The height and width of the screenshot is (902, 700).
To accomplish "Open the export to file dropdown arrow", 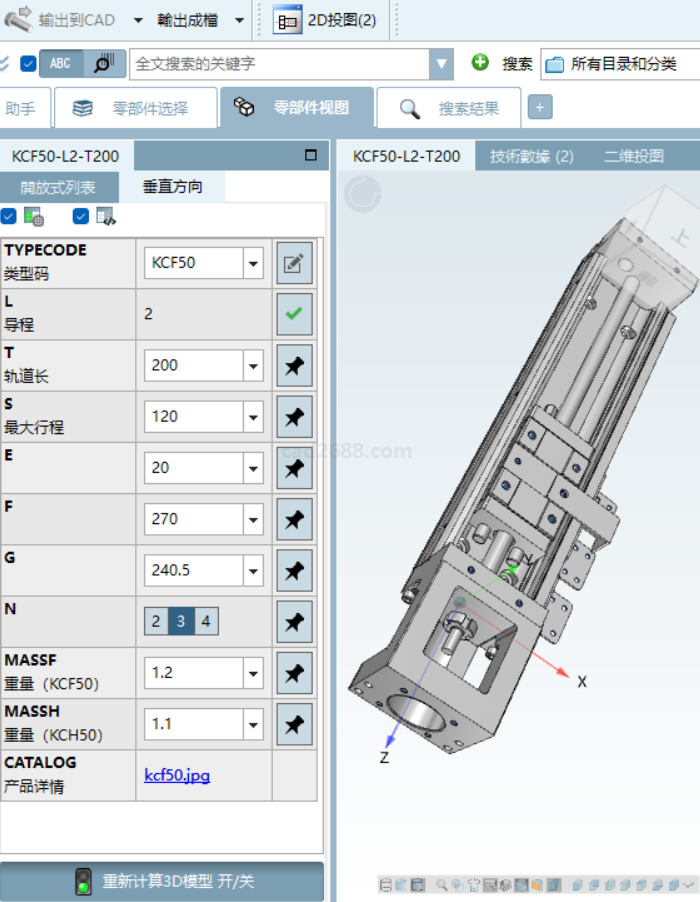I will tap(239, 20).
